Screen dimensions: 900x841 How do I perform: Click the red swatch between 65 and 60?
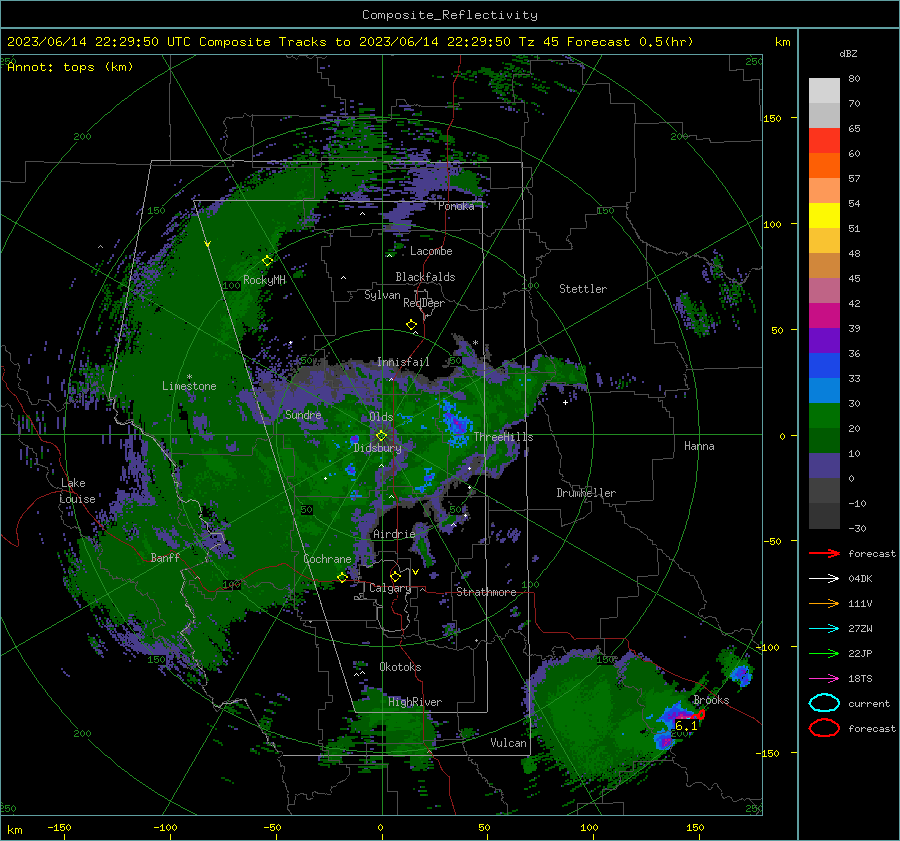tap(824, 141)
